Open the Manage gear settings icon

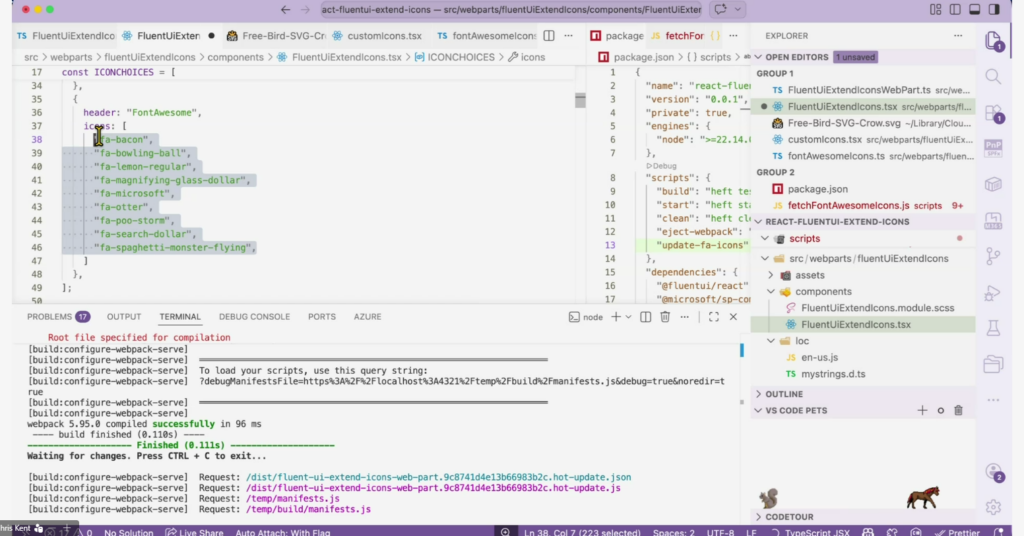[993, 507]
